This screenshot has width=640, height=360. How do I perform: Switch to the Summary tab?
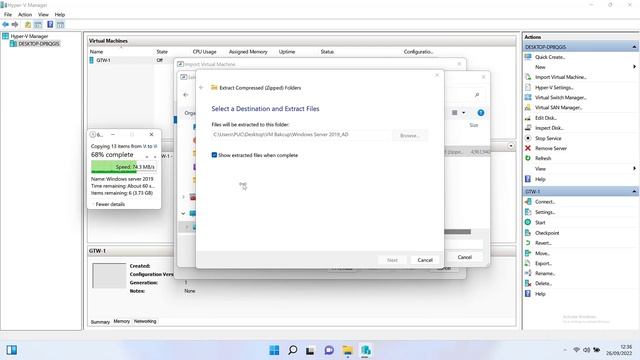point(100,322)
